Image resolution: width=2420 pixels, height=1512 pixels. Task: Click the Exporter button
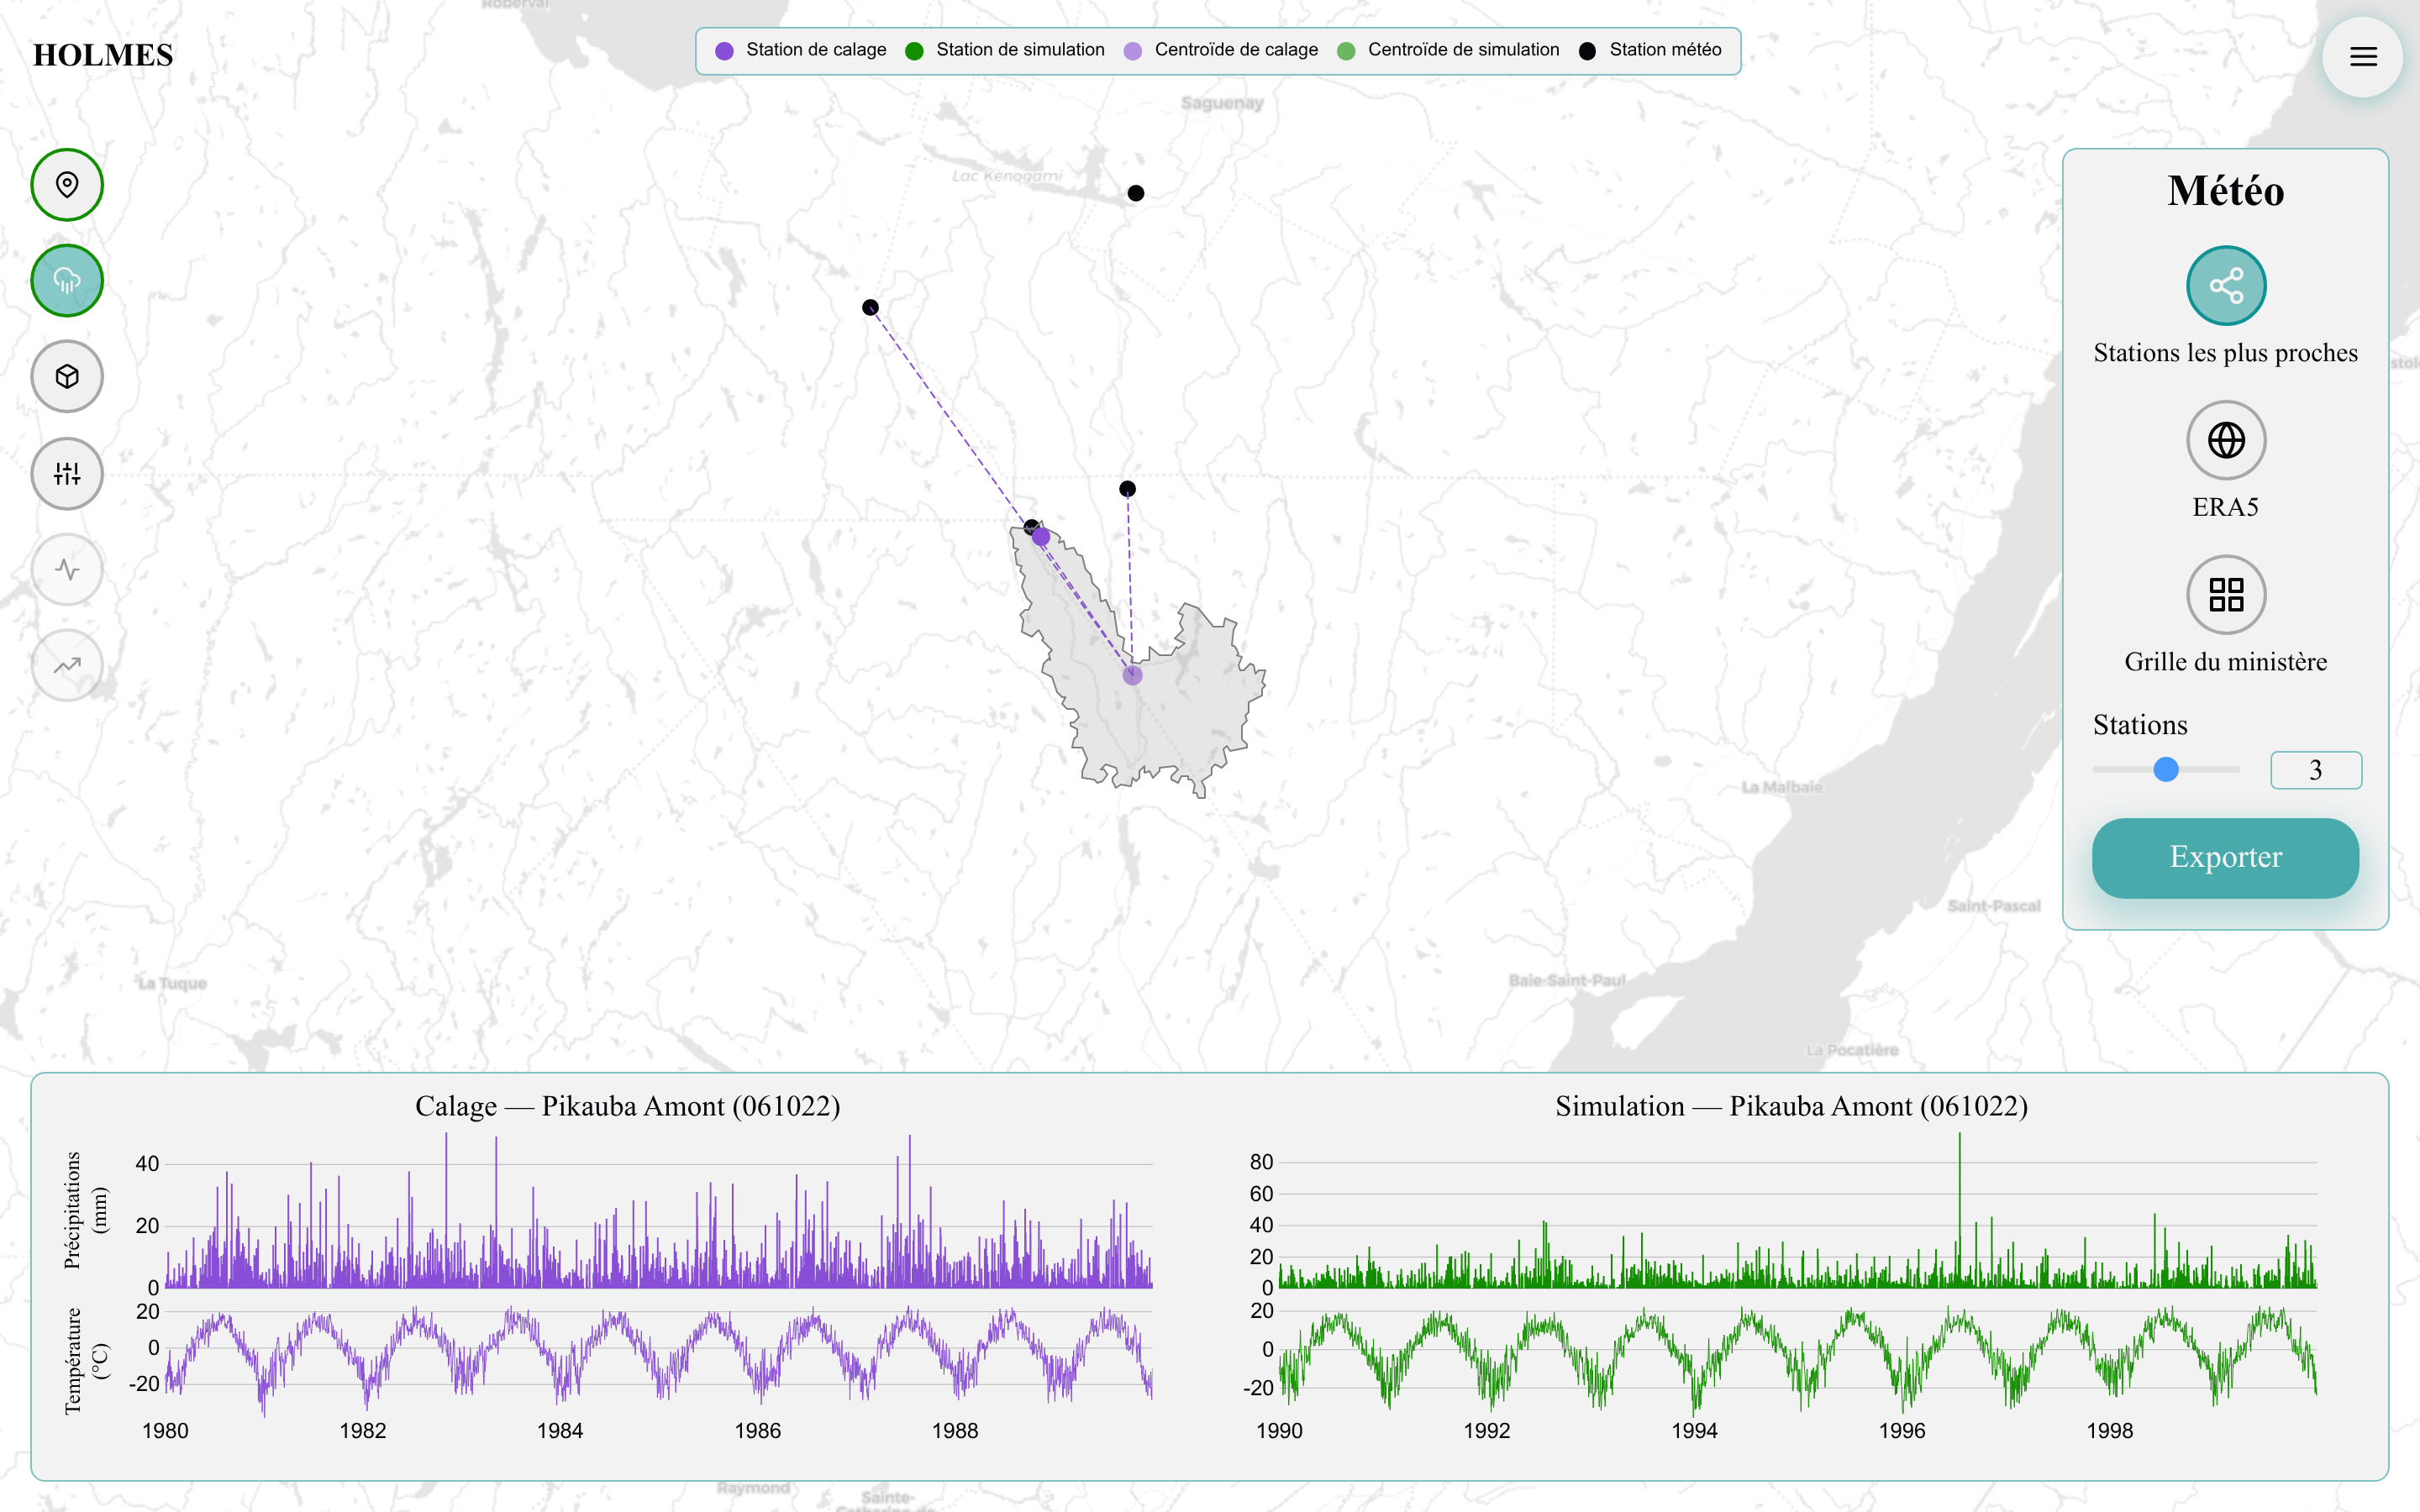(x=2225, y=857)
